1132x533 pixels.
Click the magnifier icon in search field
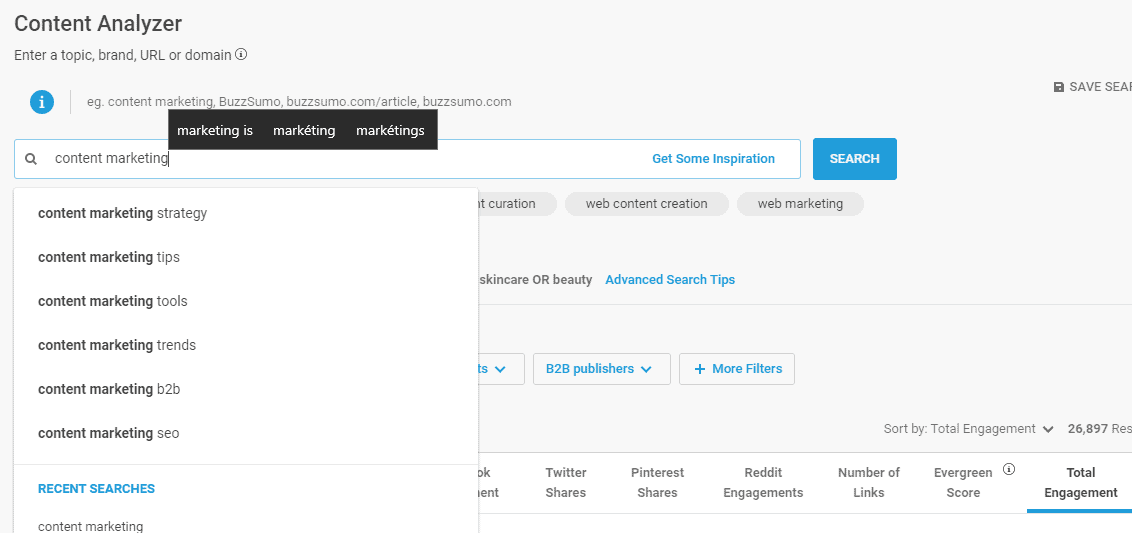click(x=31, y=159)
